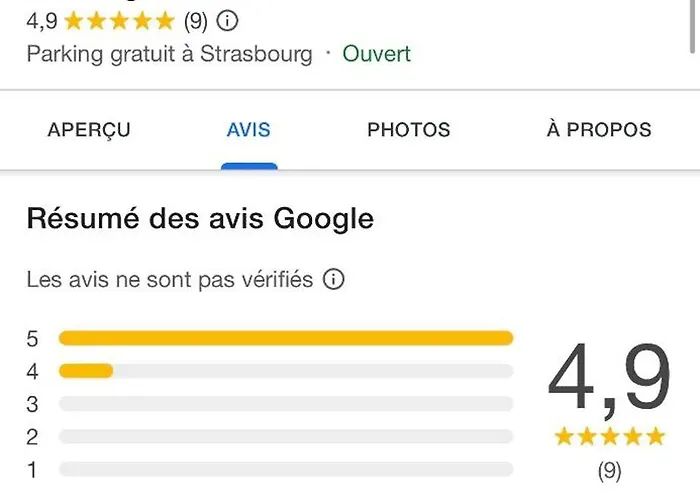Image resolution: width=700 pixels, height=500 pixels.
Task: Click the star rating row at the top
Action: click(119, 20)
